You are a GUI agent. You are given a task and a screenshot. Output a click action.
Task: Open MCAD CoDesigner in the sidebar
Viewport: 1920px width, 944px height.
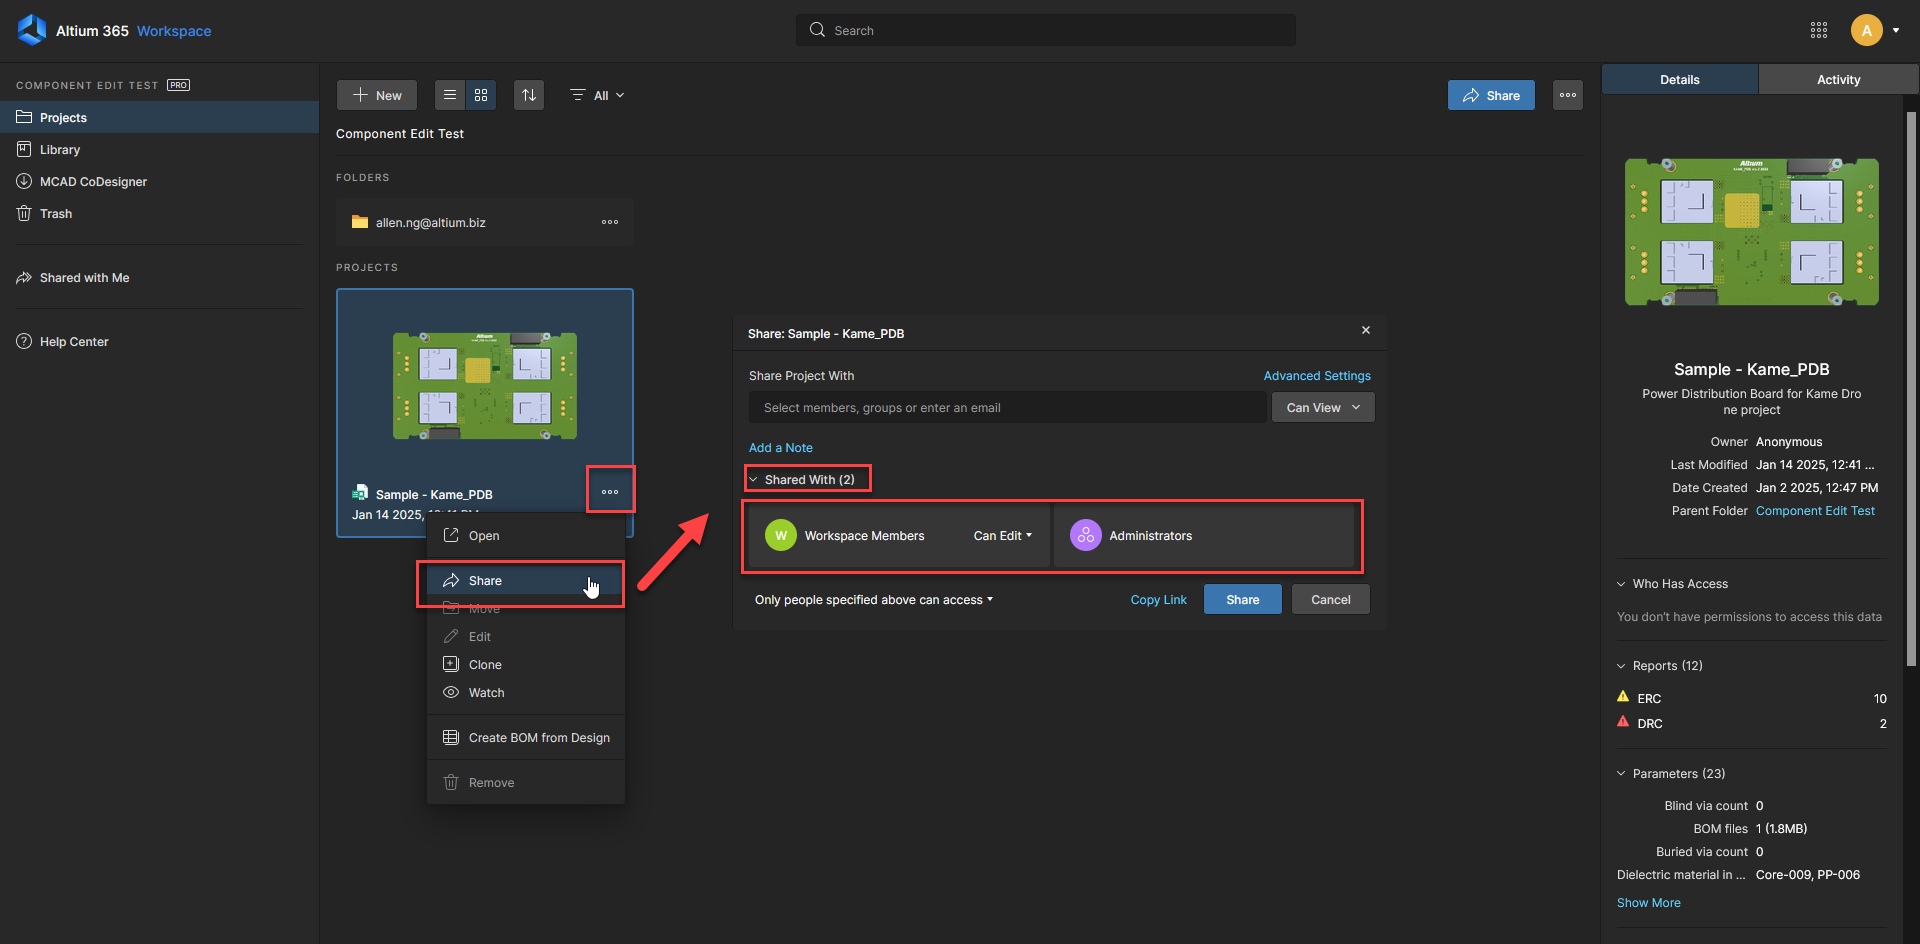pos(160,181)
